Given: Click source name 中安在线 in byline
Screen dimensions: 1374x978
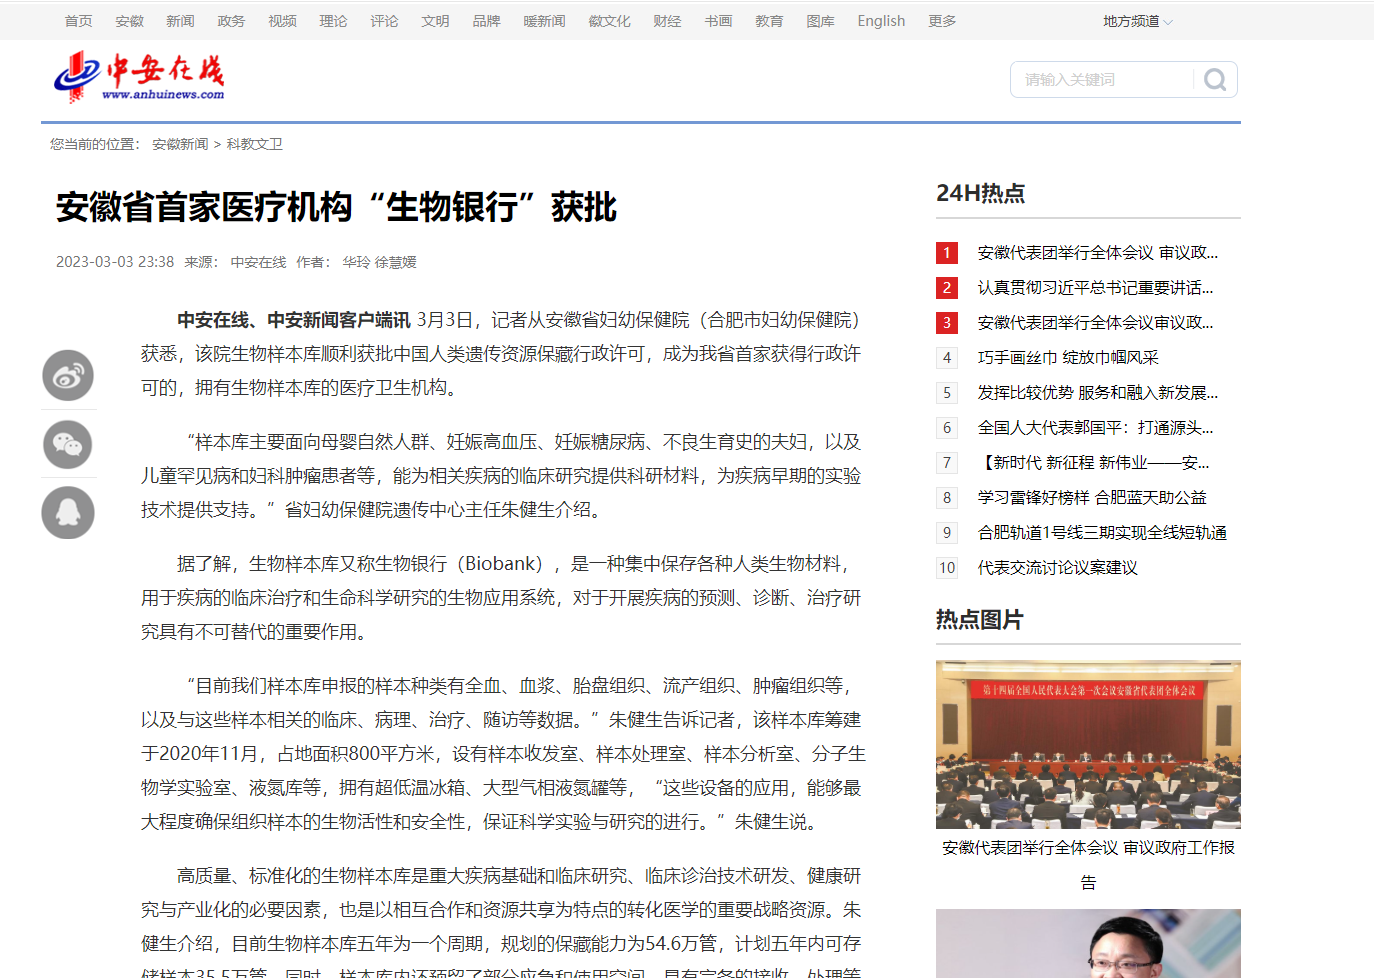Looking at the screenshot, I should pos(259,262).
